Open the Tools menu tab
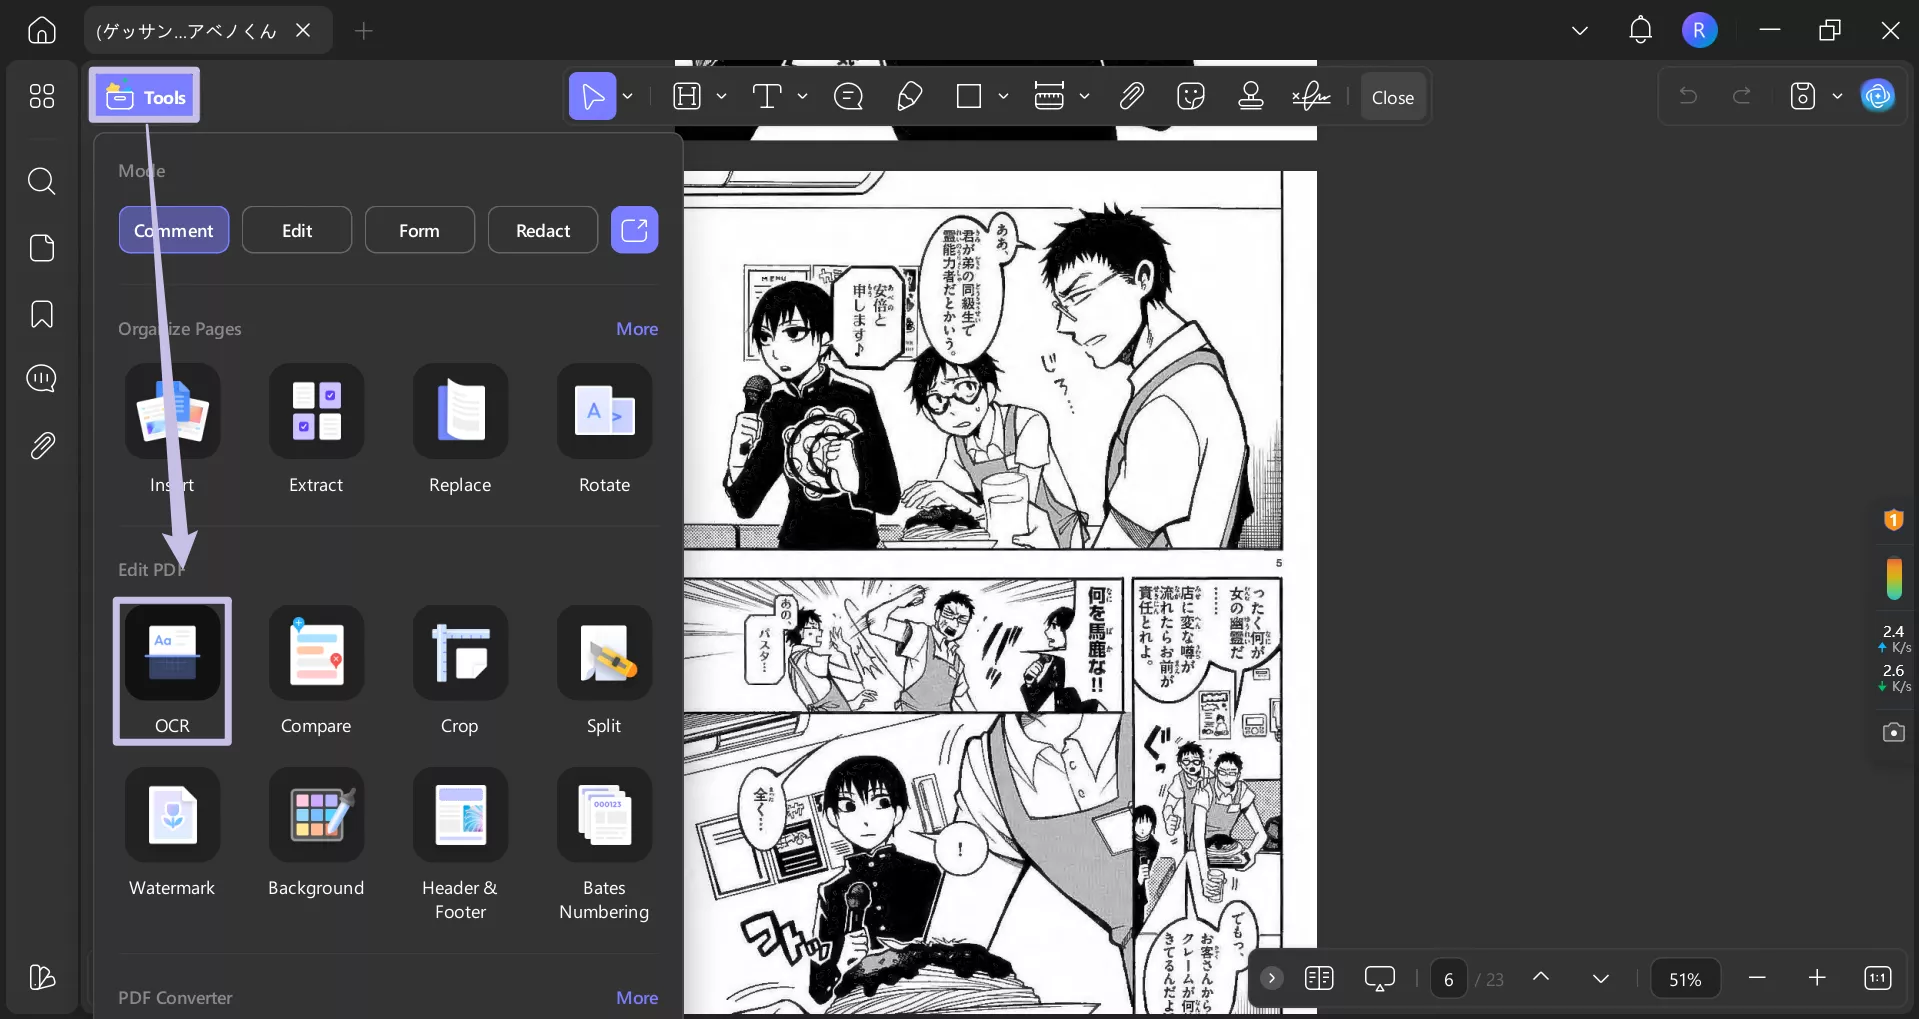1919x1019 pixels. (145, 97)
